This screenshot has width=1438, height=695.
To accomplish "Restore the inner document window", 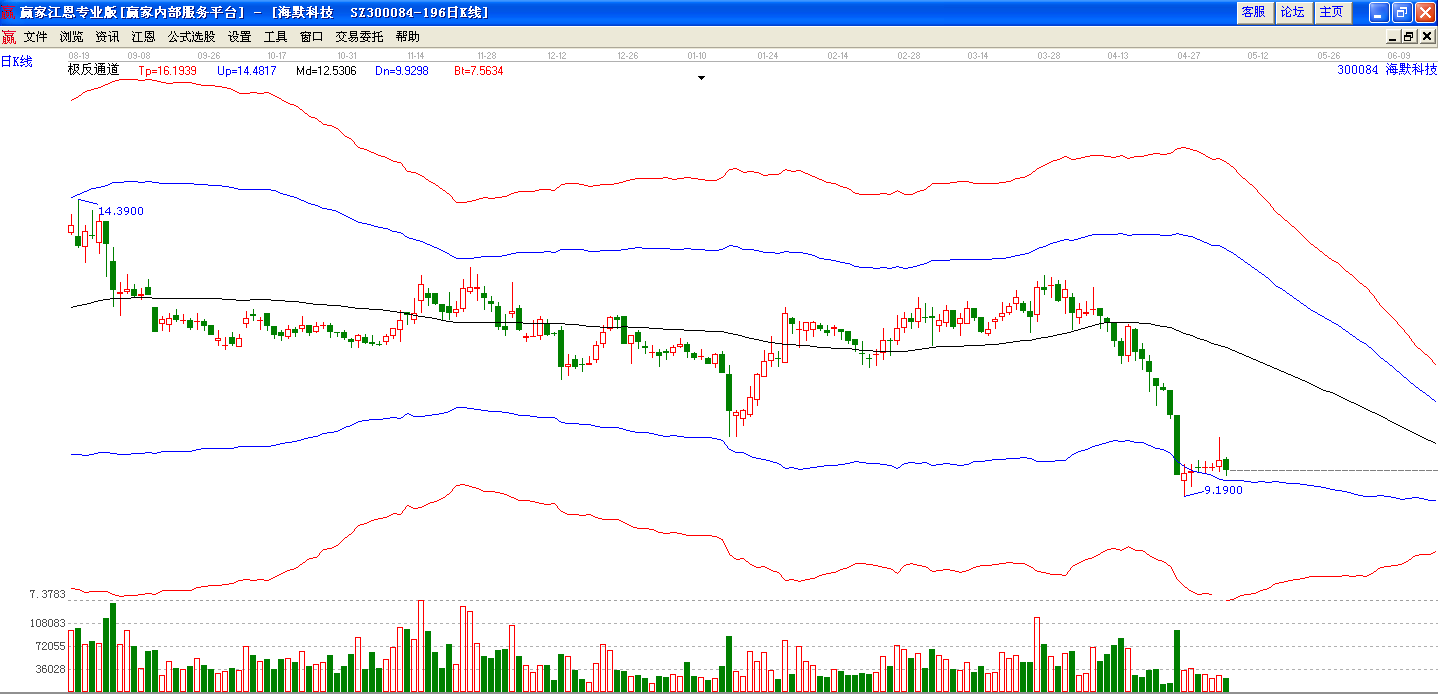I will pyautogui.click(x=1408, y=37).
